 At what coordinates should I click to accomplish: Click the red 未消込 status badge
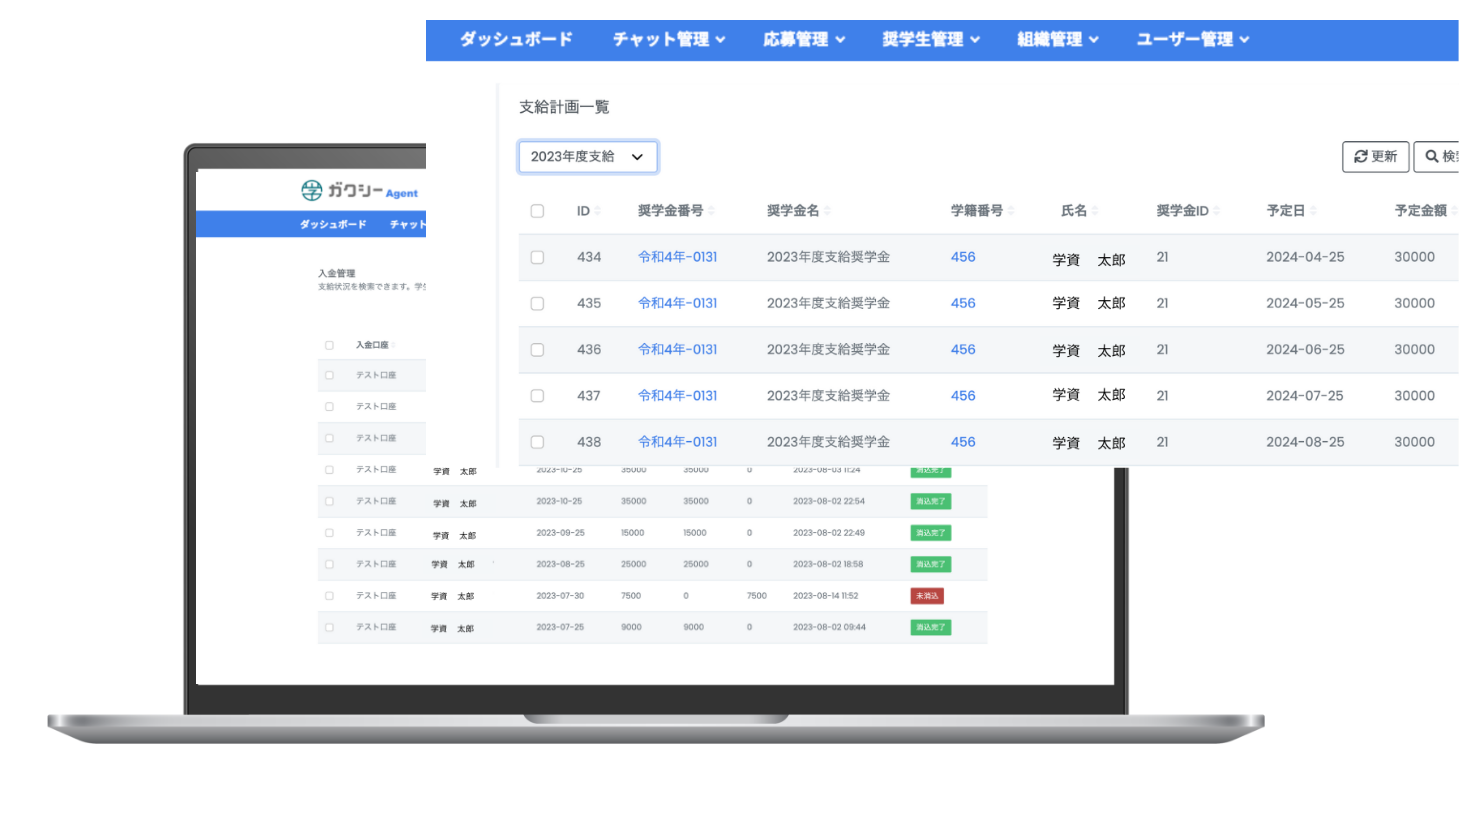[927, 596]
